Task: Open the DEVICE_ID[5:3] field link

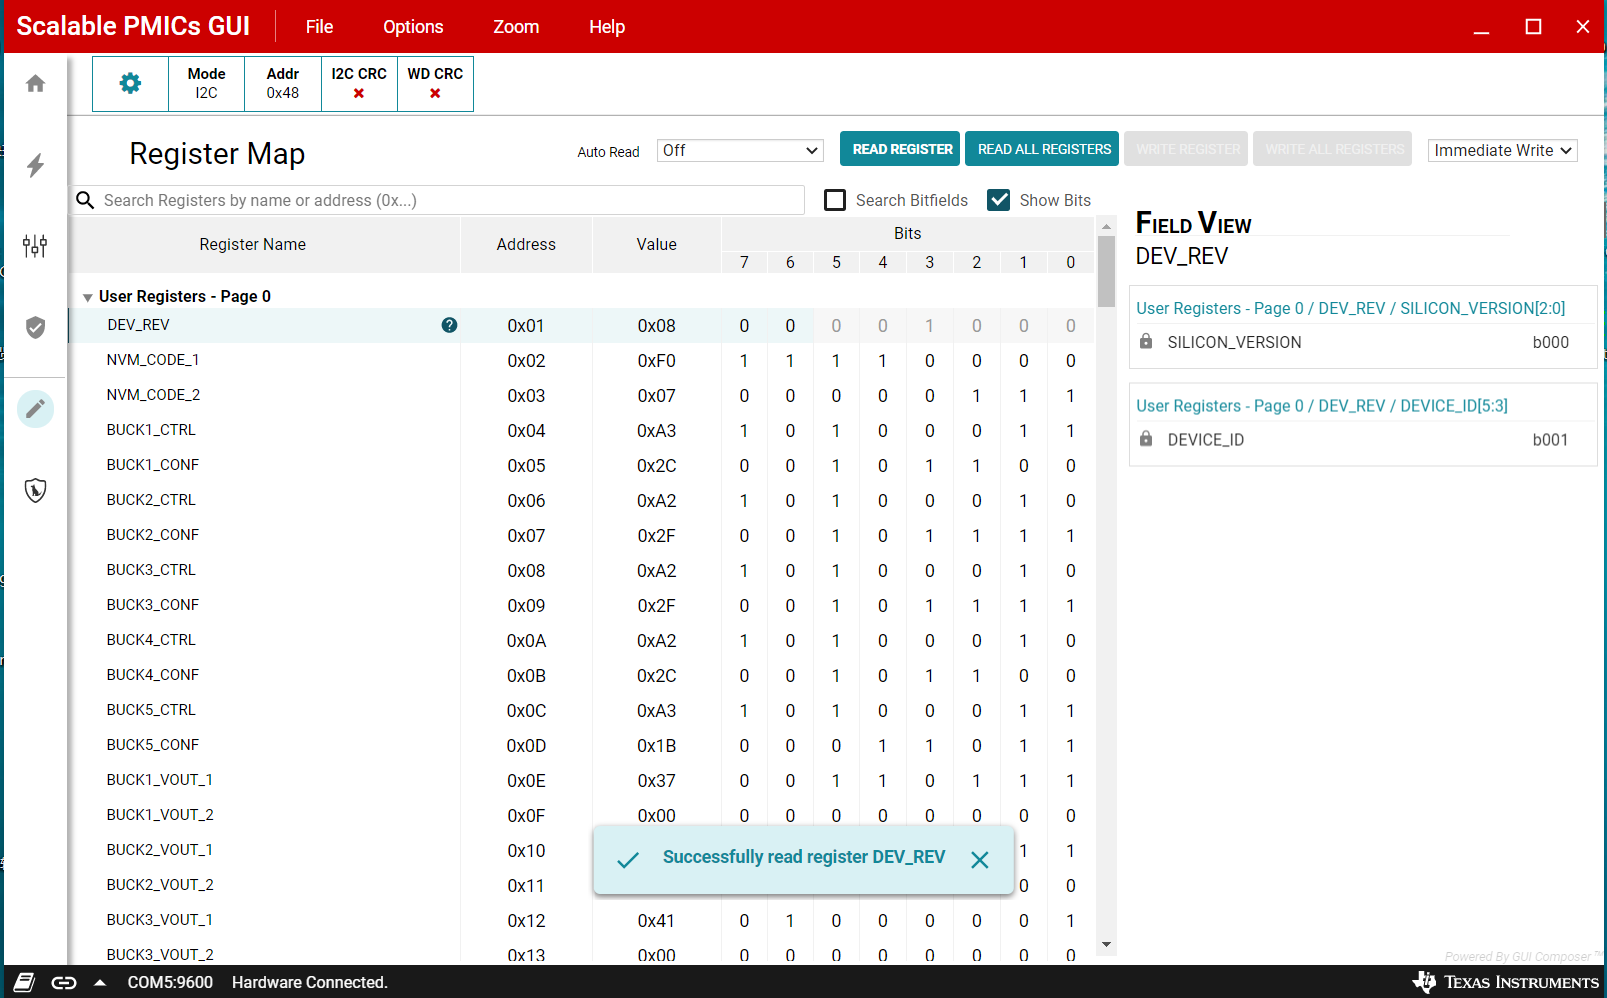Action: (x=1322, y=405)
